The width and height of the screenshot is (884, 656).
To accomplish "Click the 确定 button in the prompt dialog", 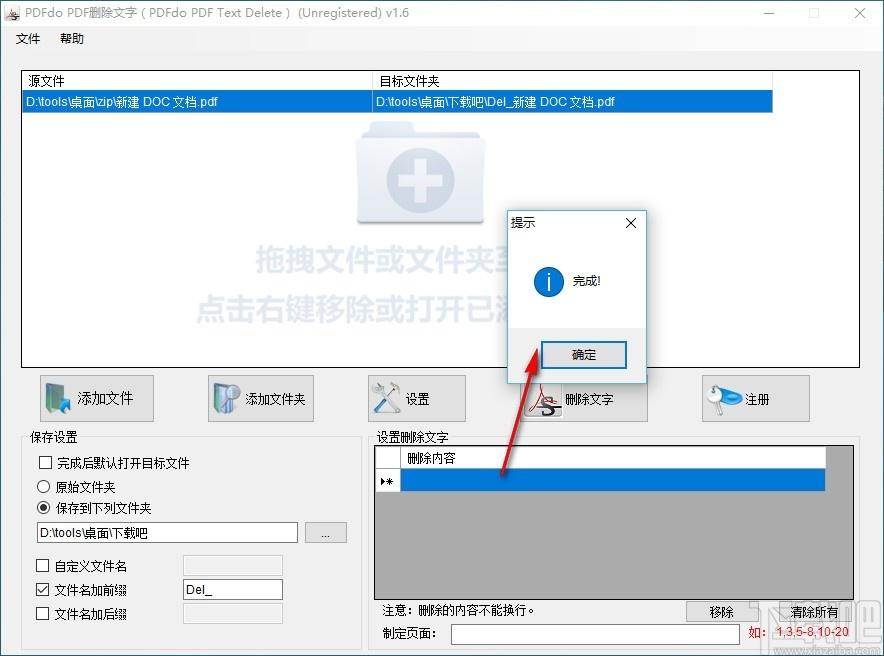I will (x=584, y=354).
